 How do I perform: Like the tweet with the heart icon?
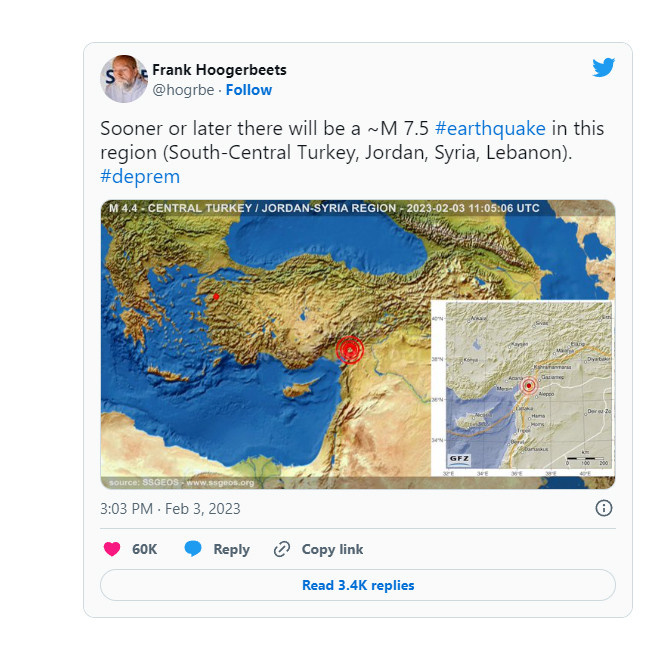(112, 549)
